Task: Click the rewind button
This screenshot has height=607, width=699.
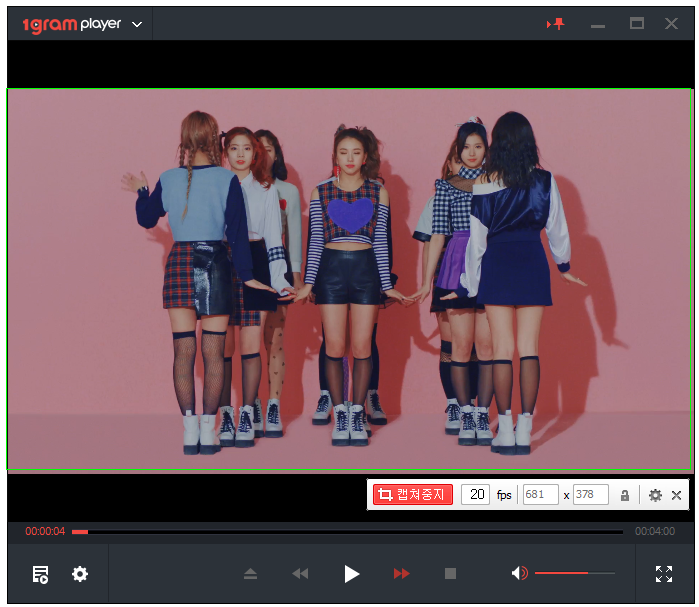Action: [x=300, y=574]
